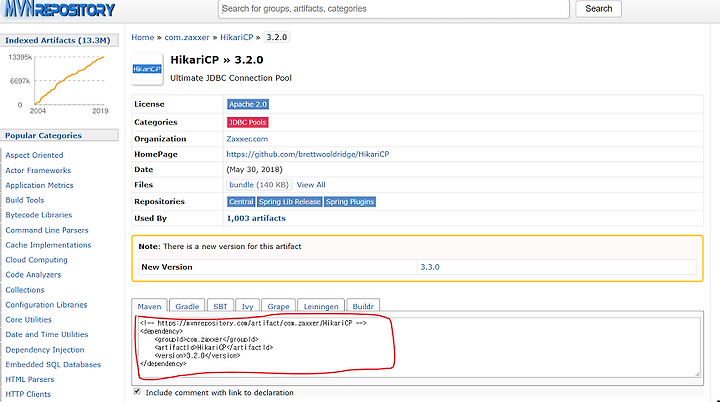Open the HTML Parsers category

[30, 379]
